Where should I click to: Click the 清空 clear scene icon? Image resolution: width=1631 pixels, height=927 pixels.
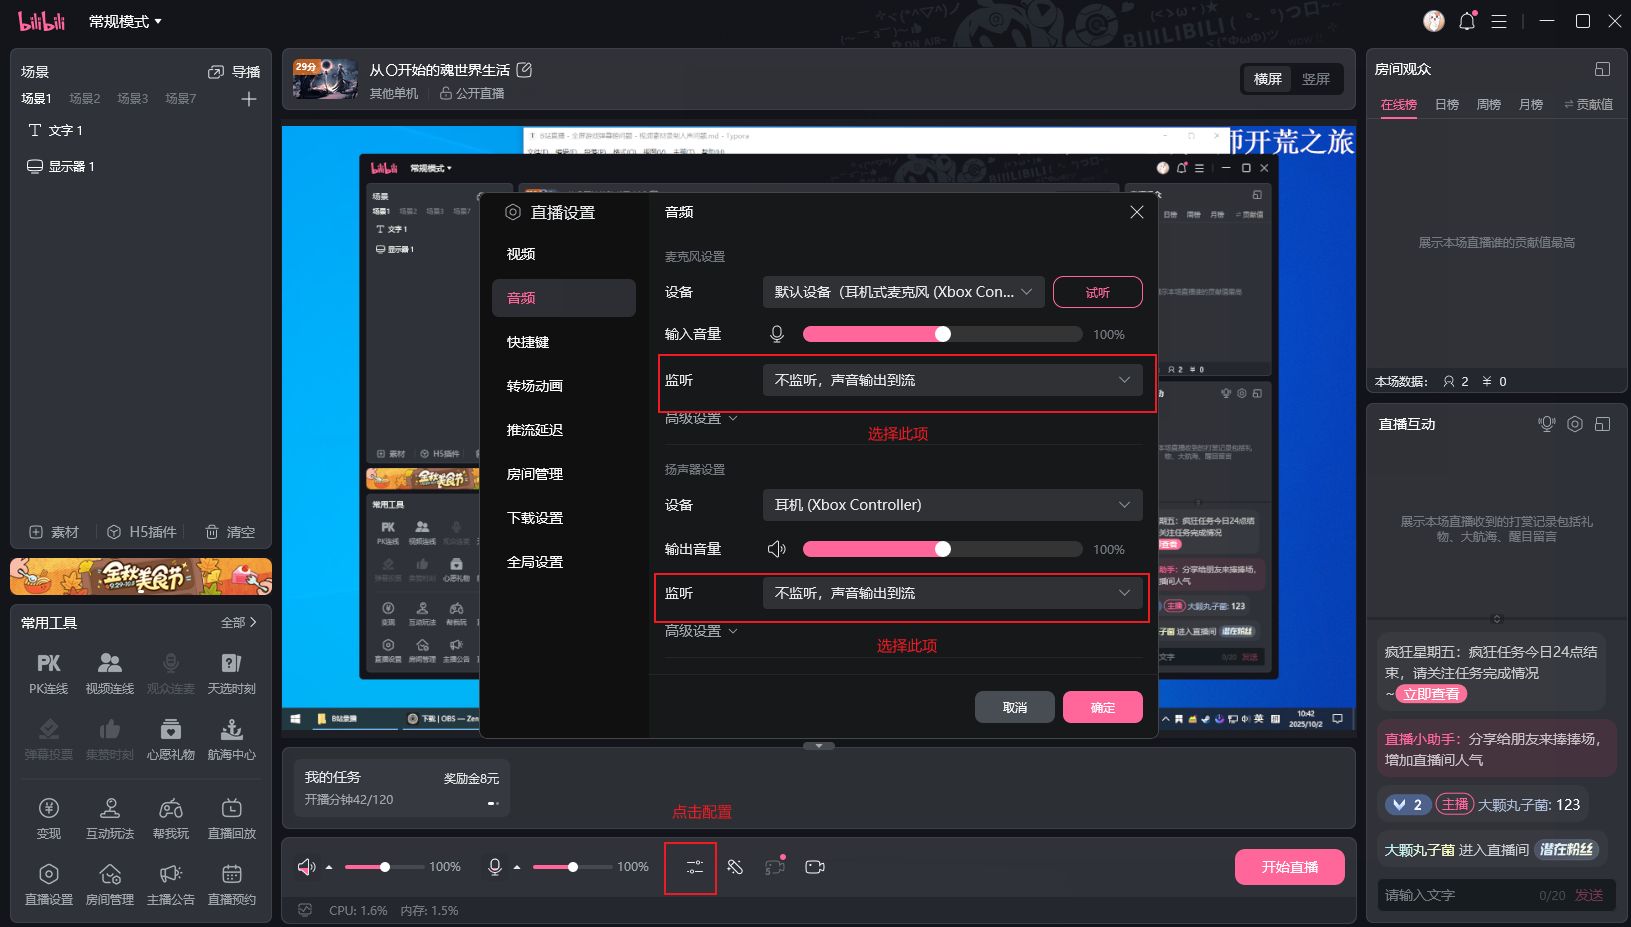tap(230, 532)
